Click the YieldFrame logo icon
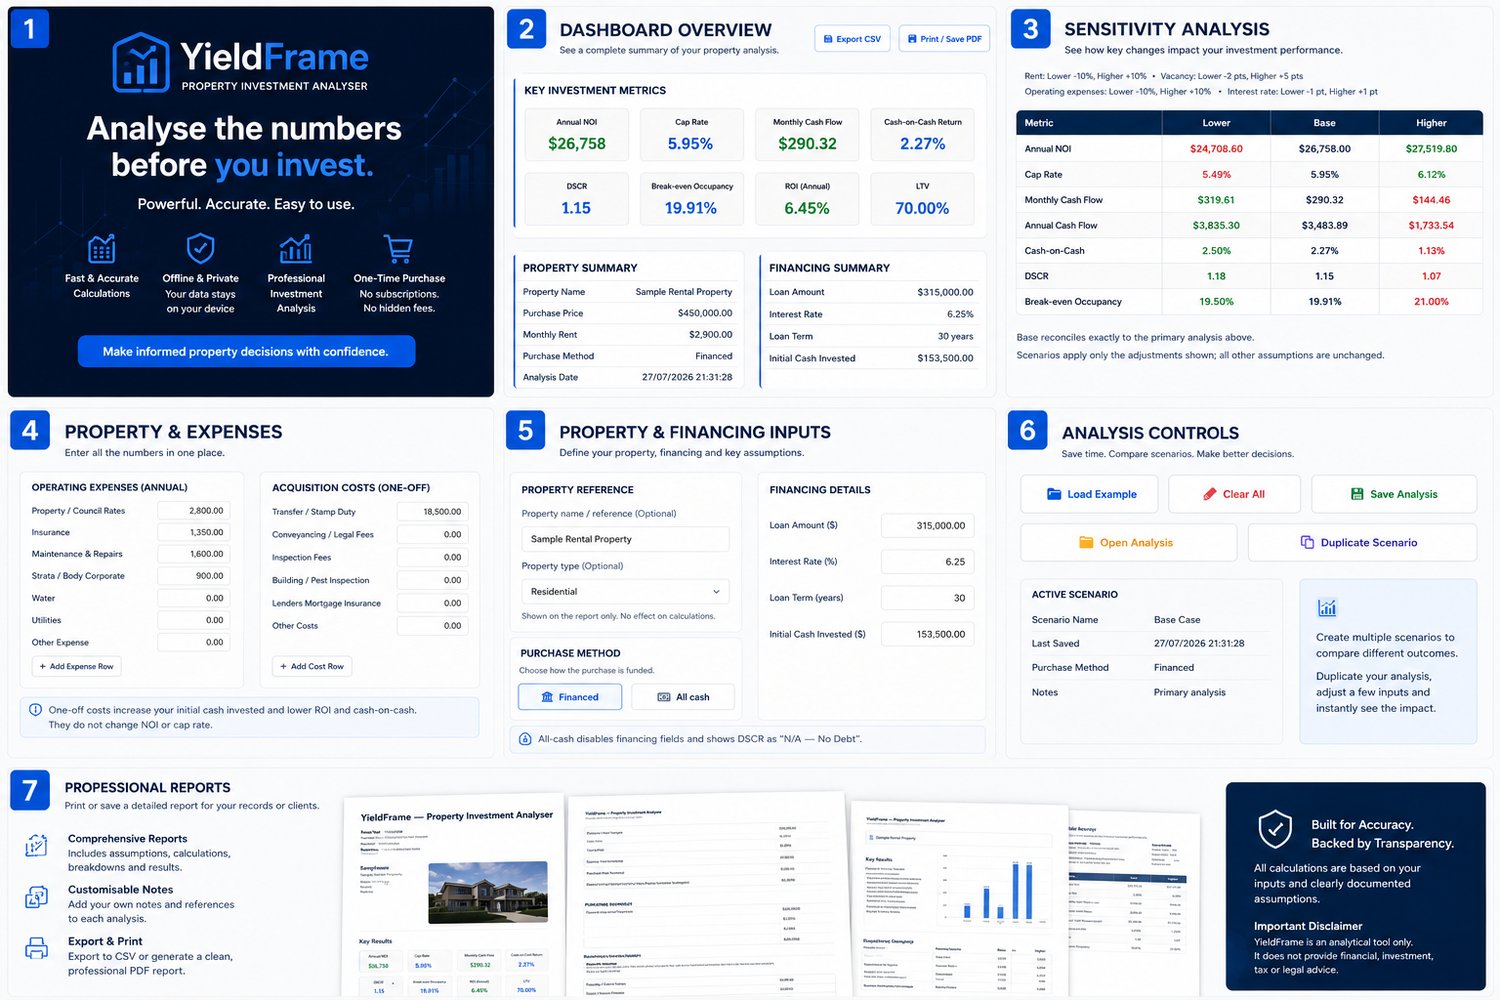Image resolution: width=1500 pixels, height=1000 pixels. 141,63
